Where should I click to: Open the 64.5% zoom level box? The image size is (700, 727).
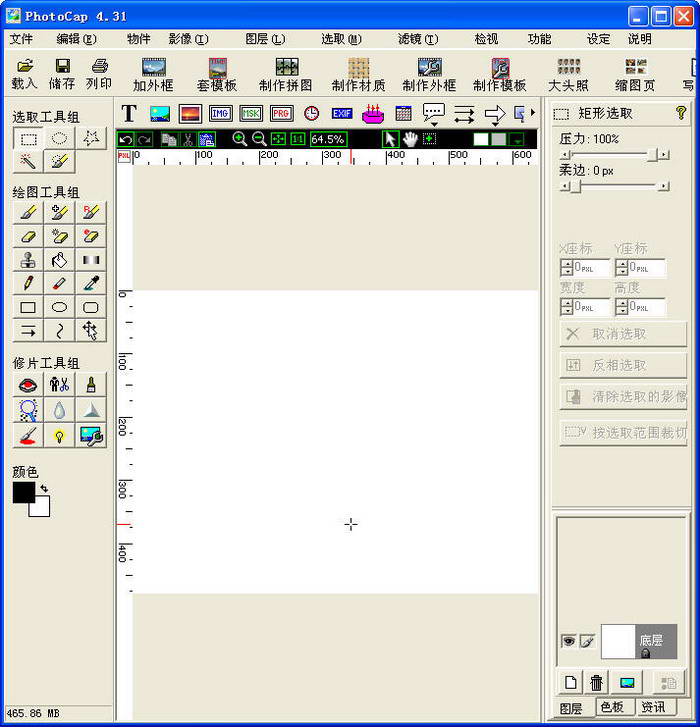[x=328, y=139]
